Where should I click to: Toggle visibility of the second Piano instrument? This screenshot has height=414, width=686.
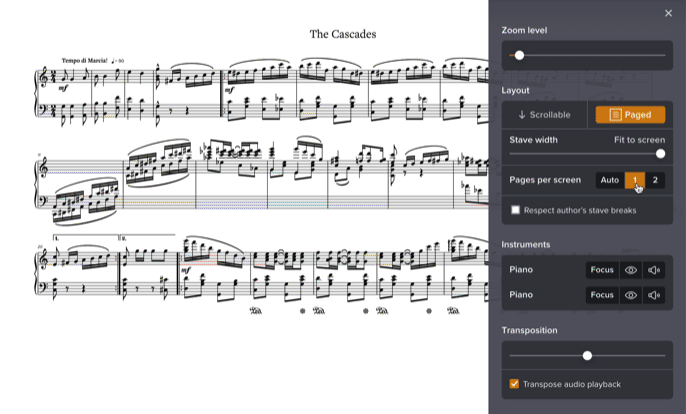(x=631, y=295)
